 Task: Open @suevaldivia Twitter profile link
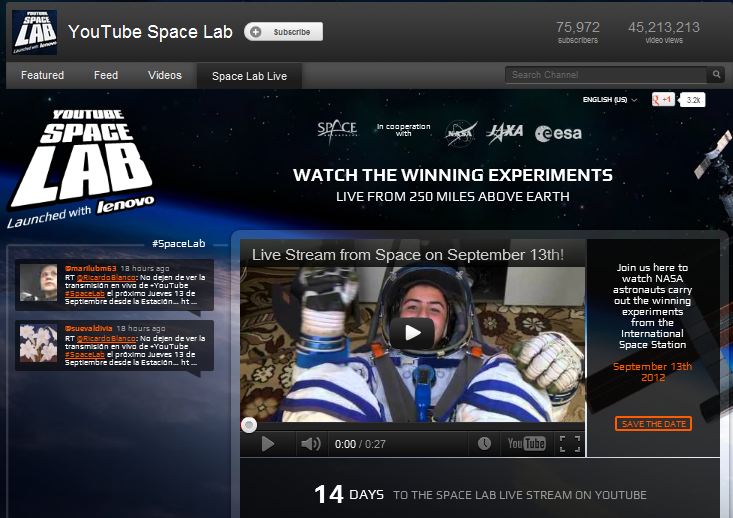89,329
